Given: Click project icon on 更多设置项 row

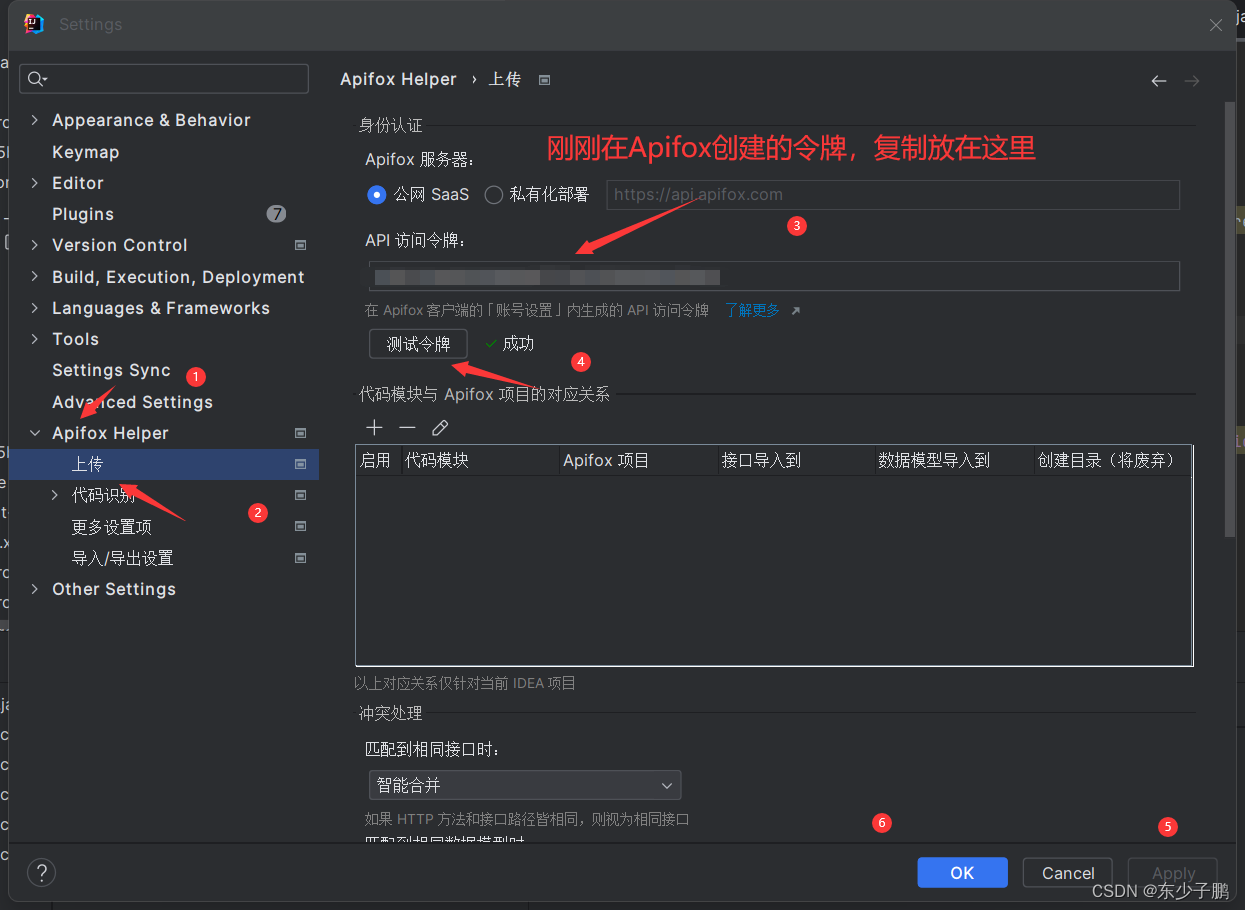Looking at the screenshot, I should pyautogui.click(x=300, y=526).
